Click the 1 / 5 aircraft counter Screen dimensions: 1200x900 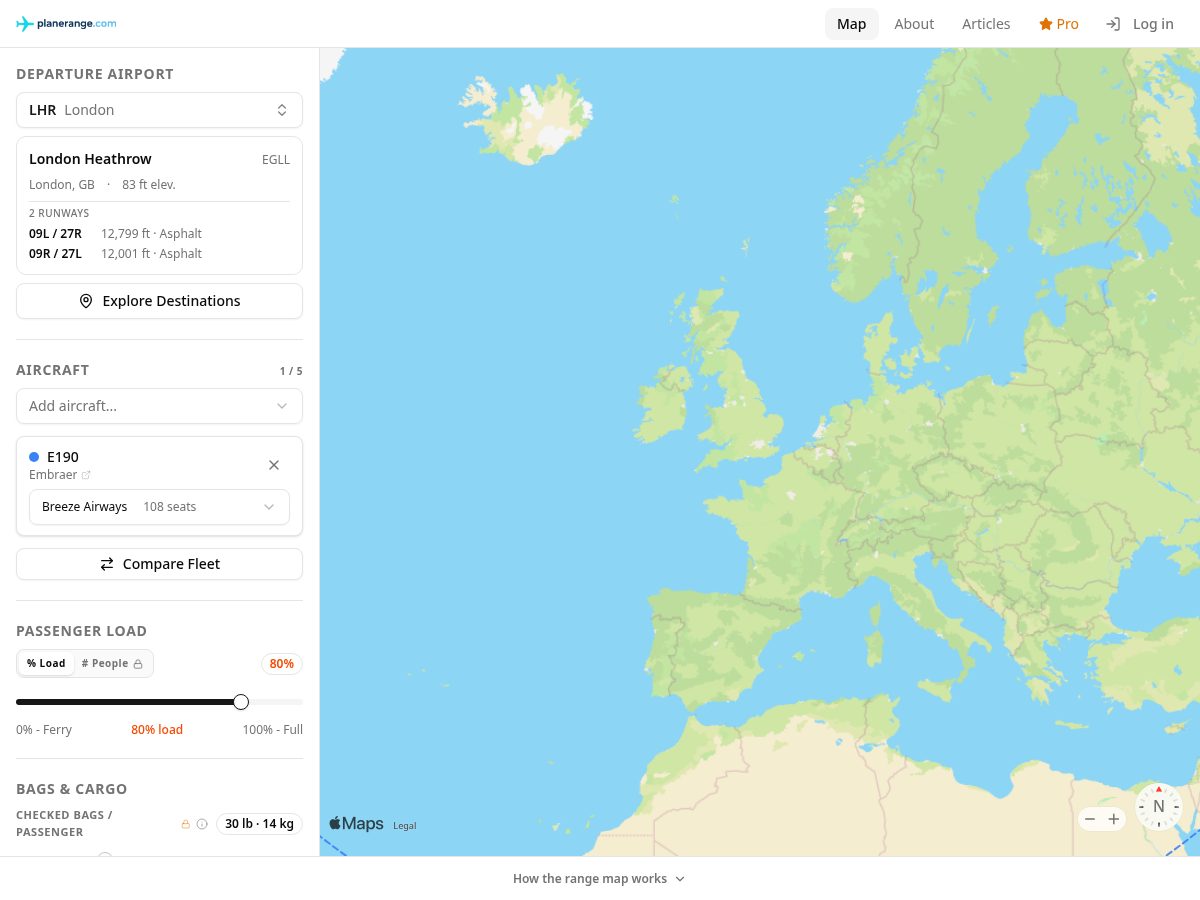[291, 371]
